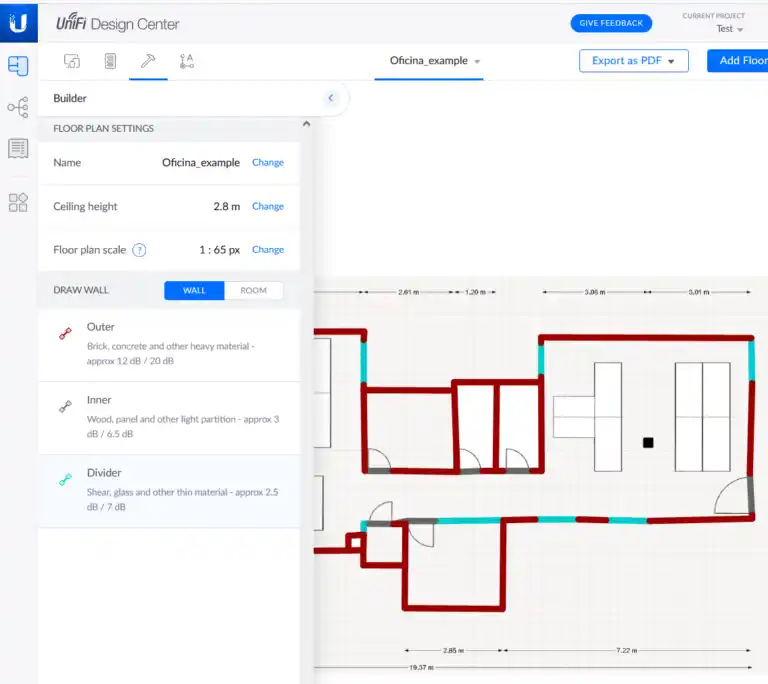Viewport: 768px width, 684px height.
Task: Click the UniFi logo icon
Action: (18, 22)
